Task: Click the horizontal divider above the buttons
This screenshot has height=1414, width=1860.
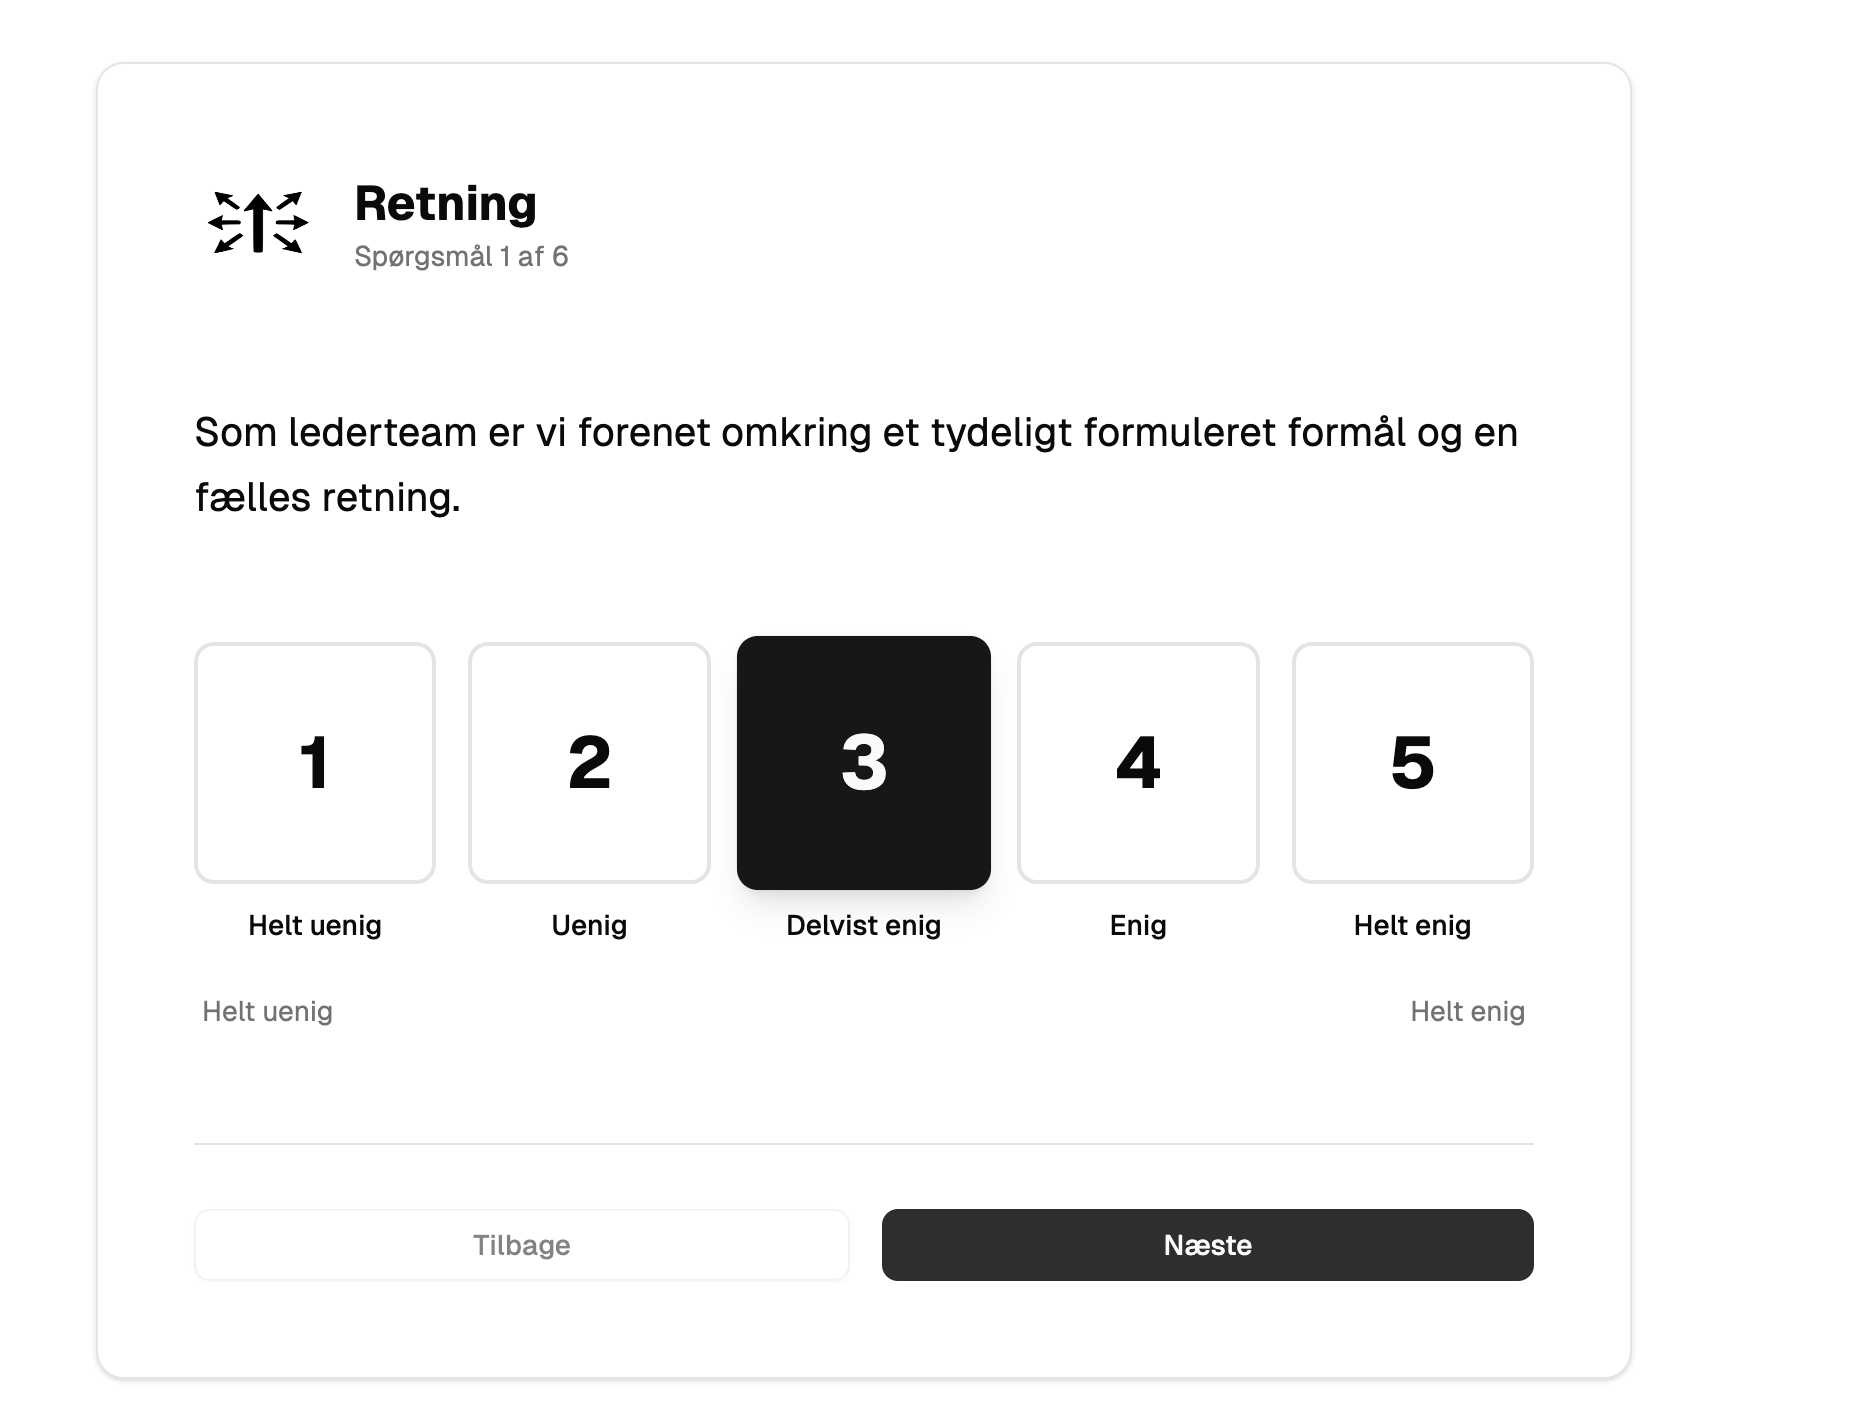Action: 864,1143
